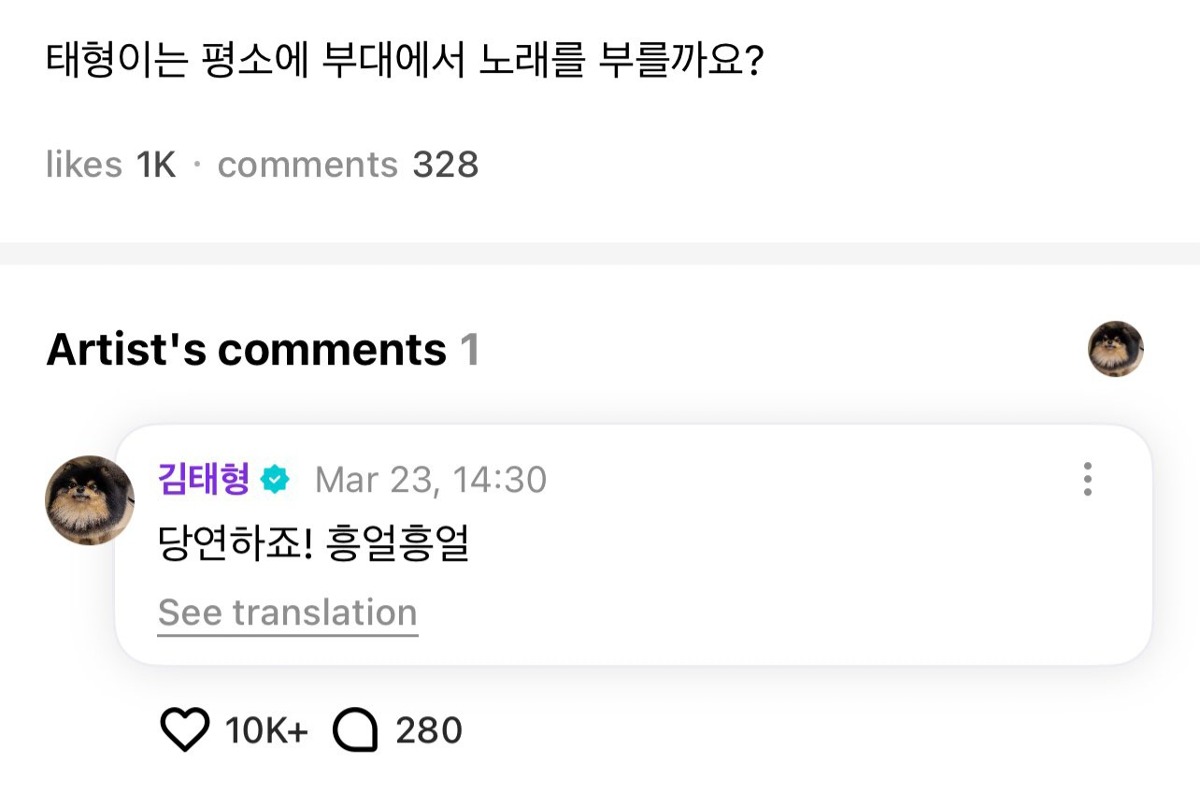Viewport: 1200px width, 793px height.
Task: Open the 김태형 username profile
Action: [x=203, y=480]
